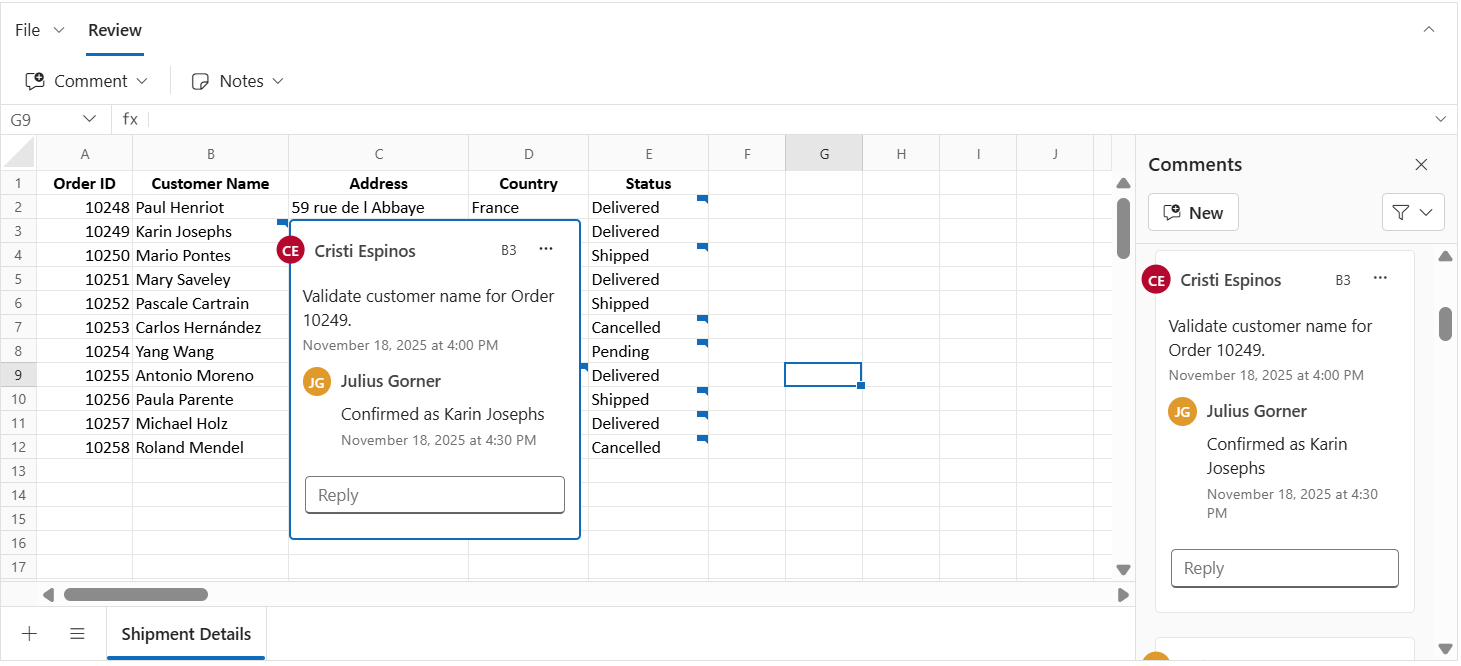Image resolution: width=1461 pixels, height=666 pixels.
Task: Click the Reply field in popup comment
Action: pos(435,495)
